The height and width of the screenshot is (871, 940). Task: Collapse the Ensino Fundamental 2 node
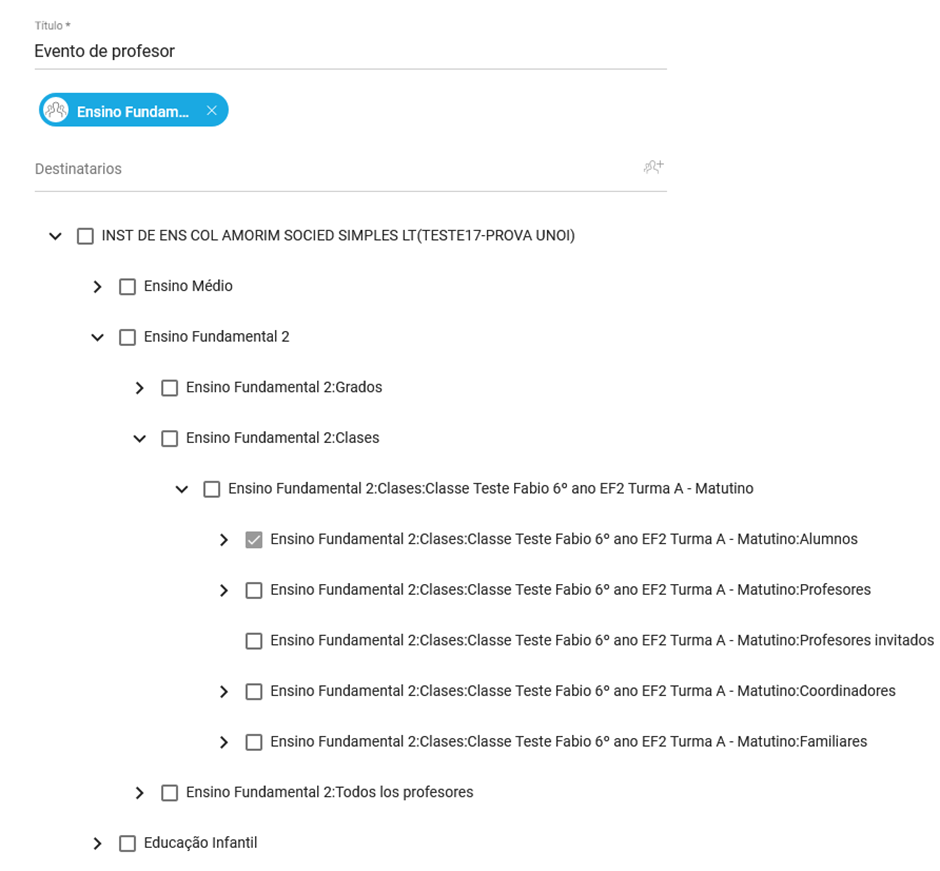click(97, 338)
